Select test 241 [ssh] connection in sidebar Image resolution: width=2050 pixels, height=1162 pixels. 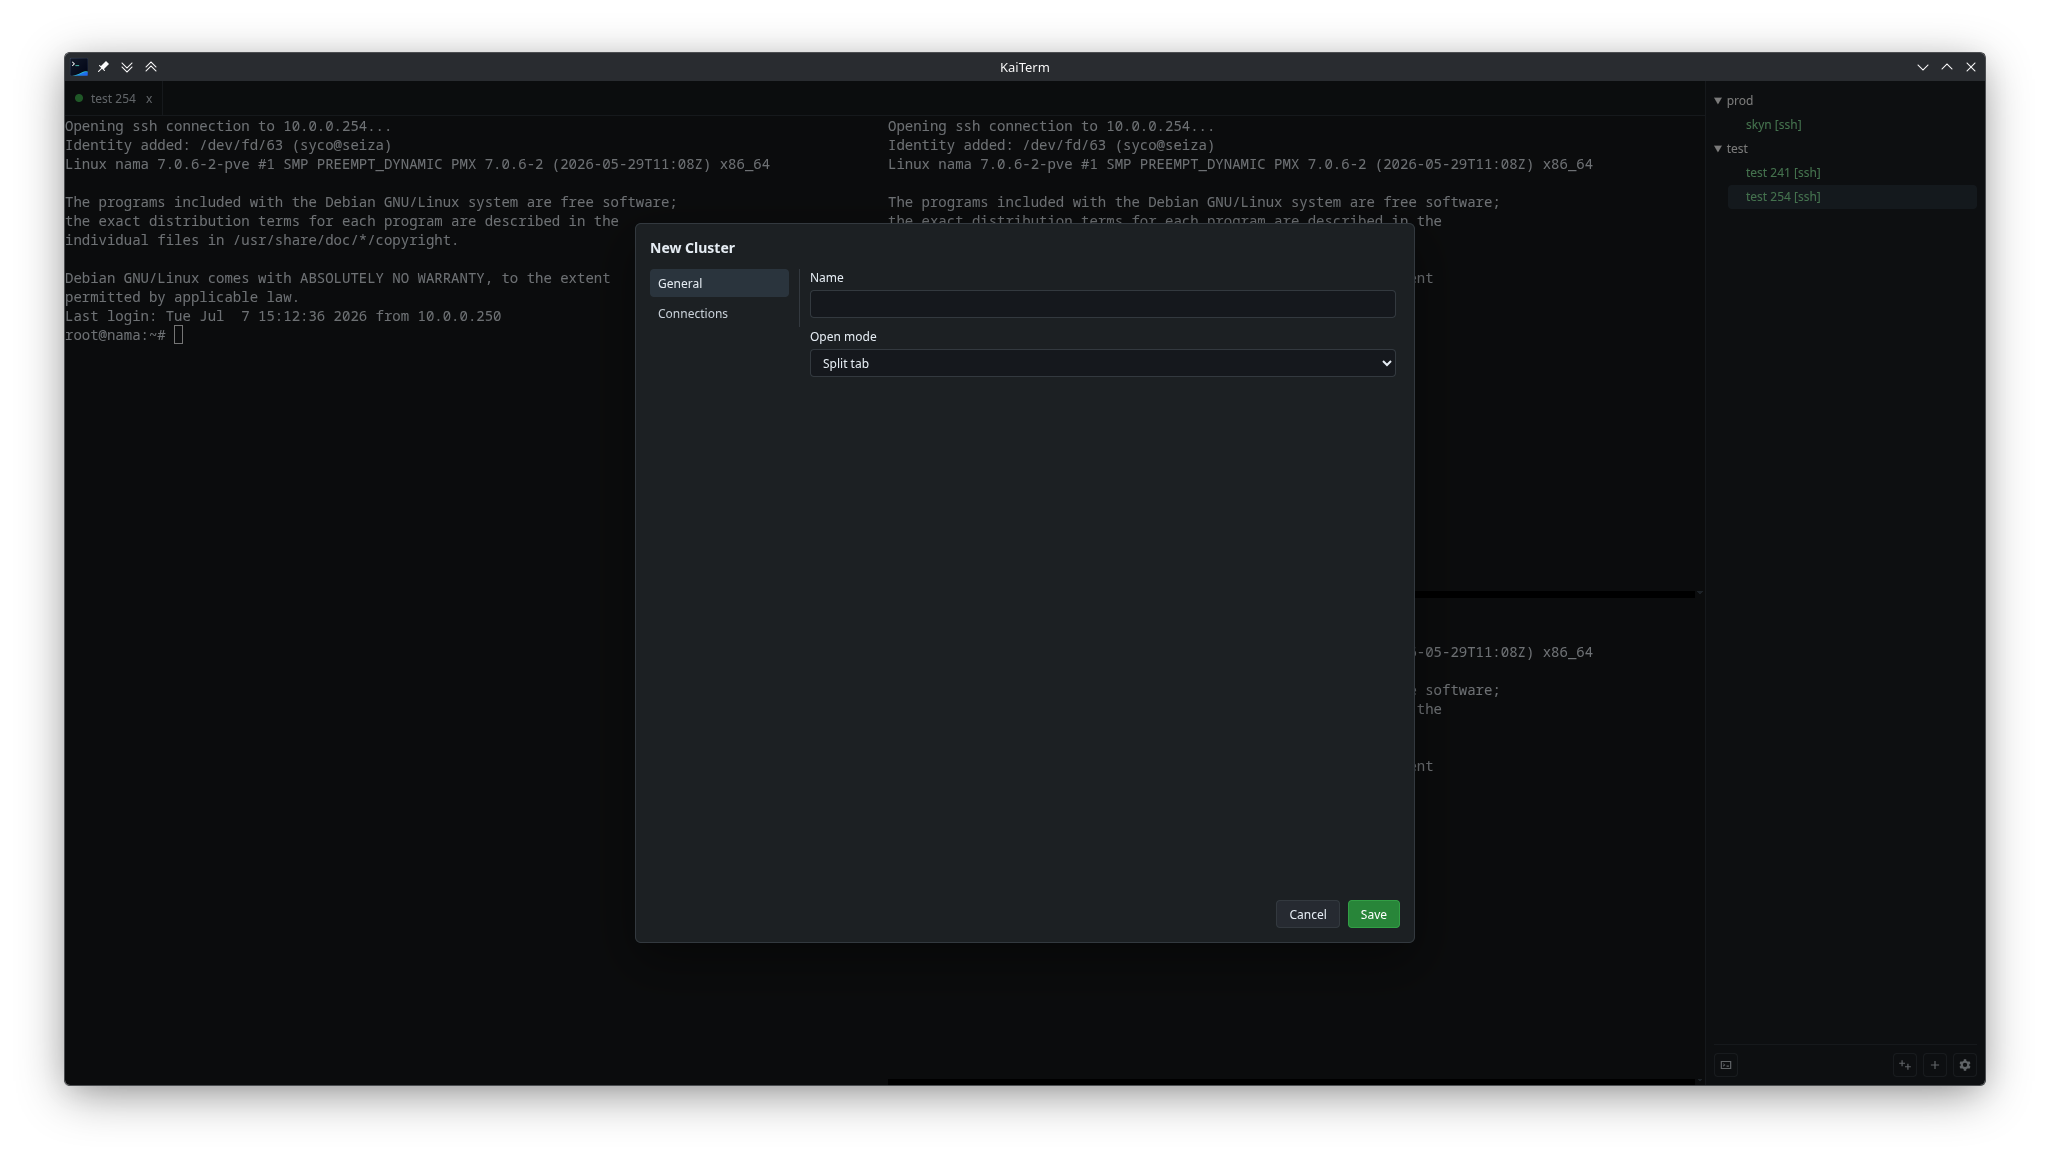coord(1782,173)
